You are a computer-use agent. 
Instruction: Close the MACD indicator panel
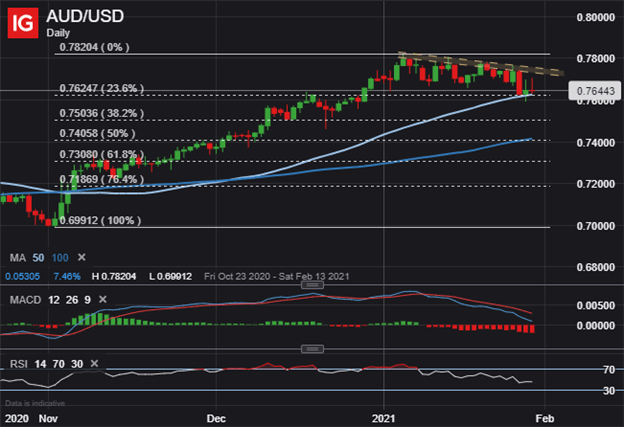[103, 299]
